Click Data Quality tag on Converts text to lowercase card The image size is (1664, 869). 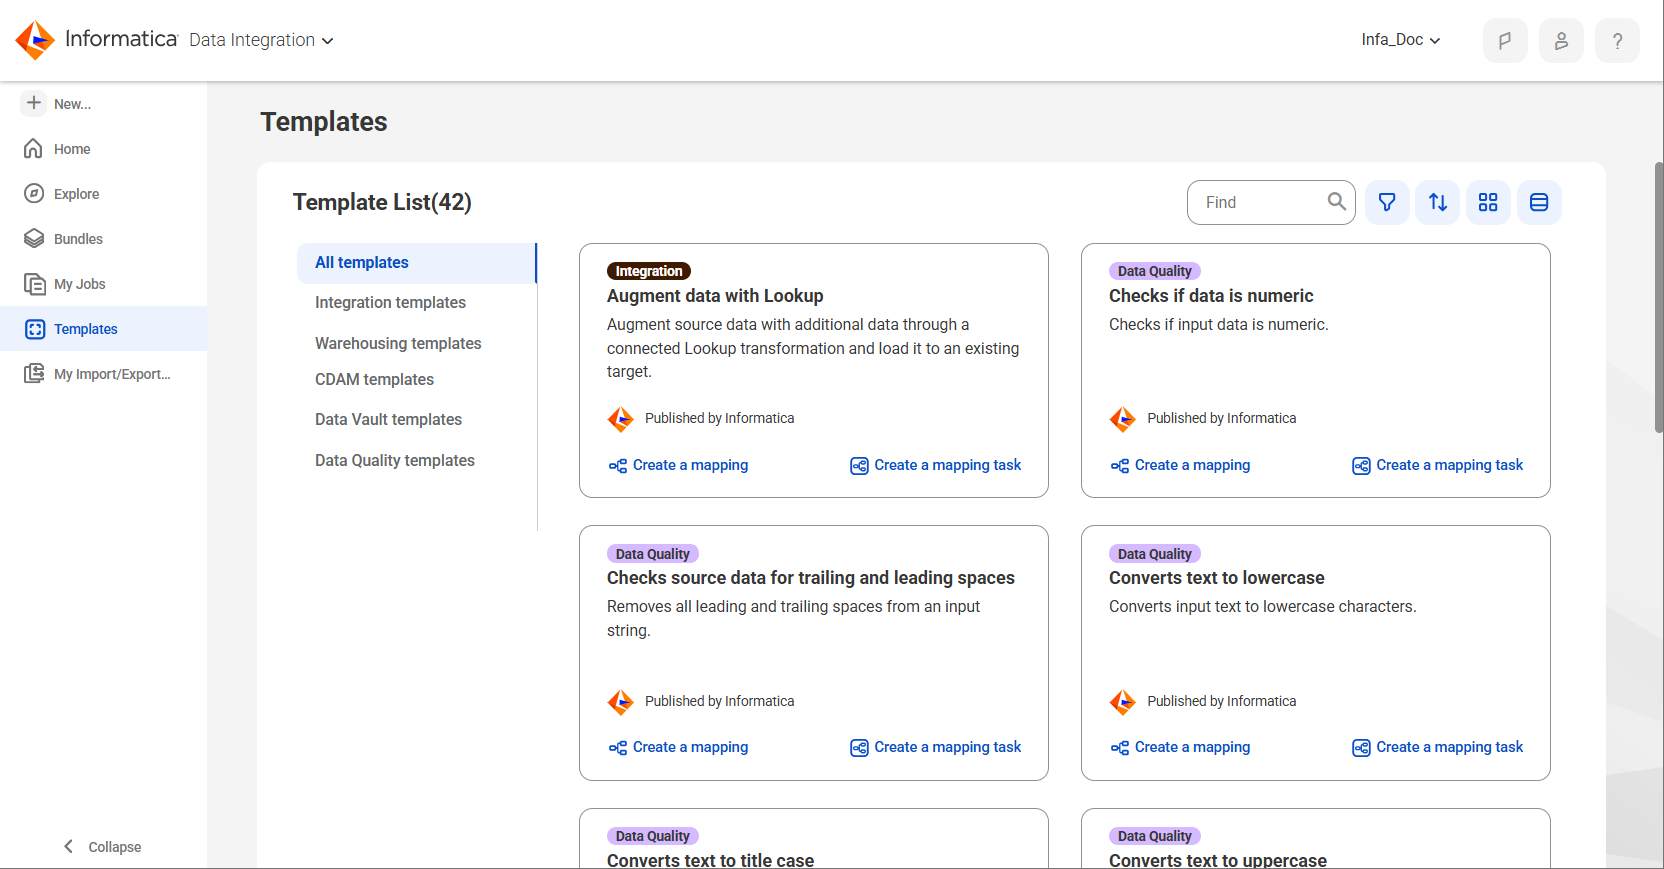tap(1154, 554)
